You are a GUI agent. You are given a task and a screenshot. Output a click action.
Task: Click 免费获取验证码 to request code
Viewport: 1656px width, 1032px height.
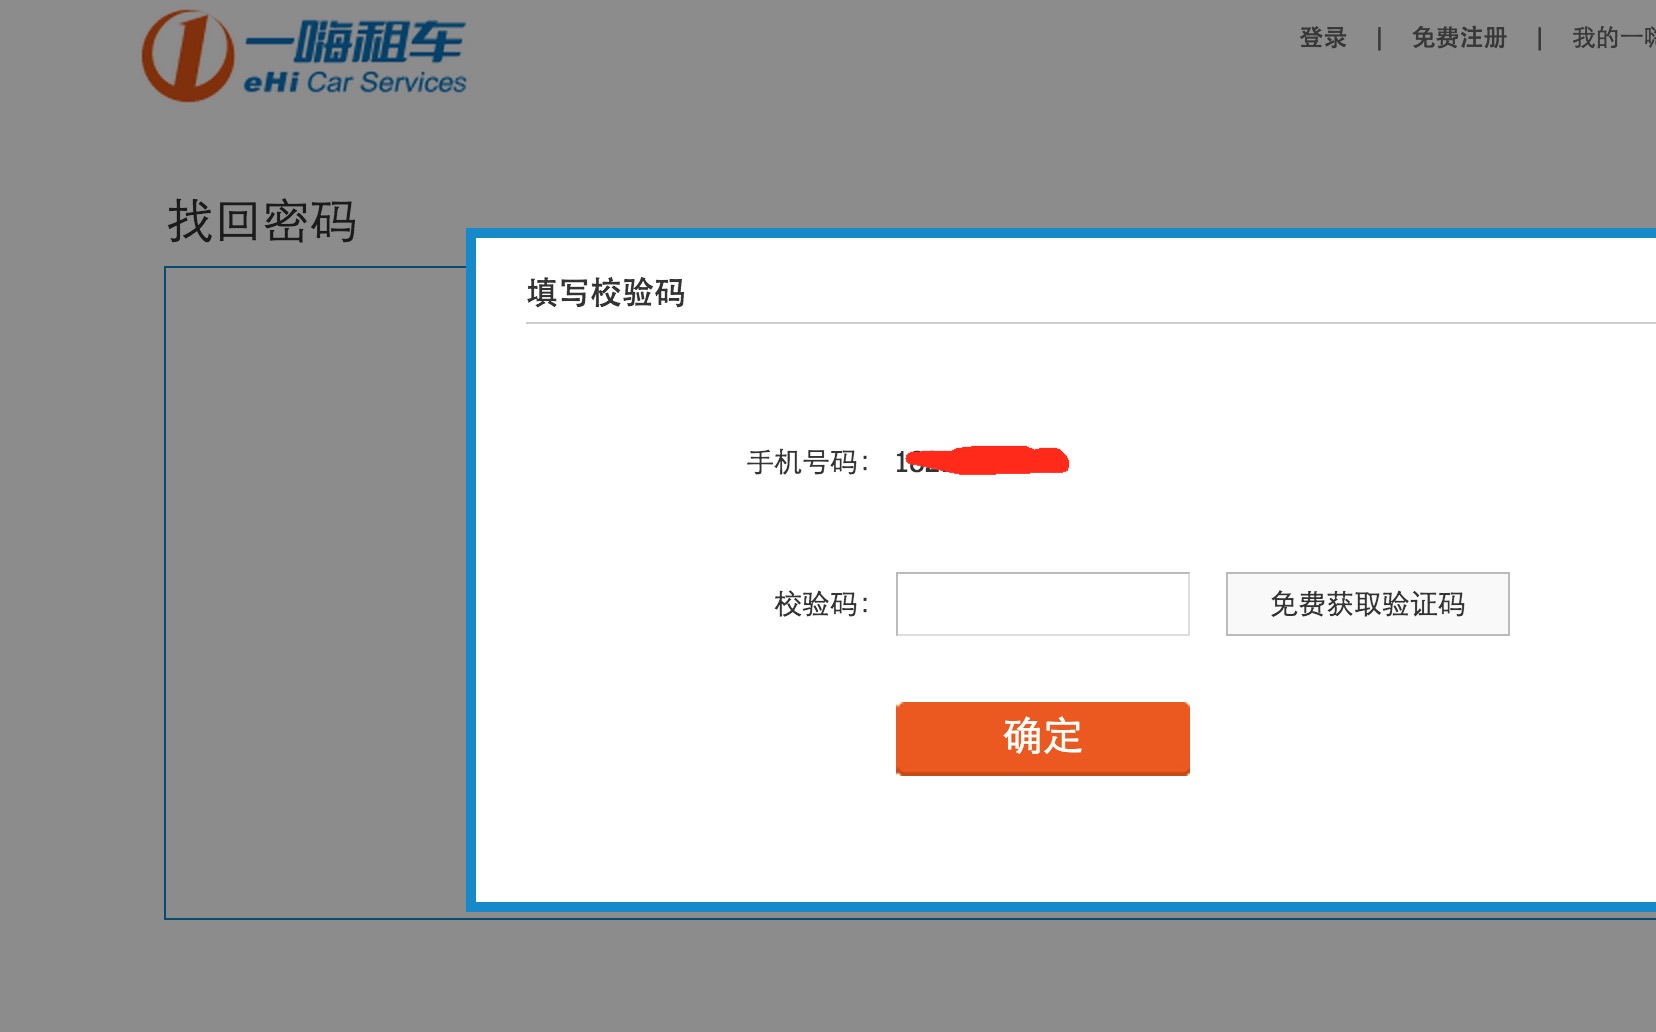pyautogui.click(x=1368, y=604)
